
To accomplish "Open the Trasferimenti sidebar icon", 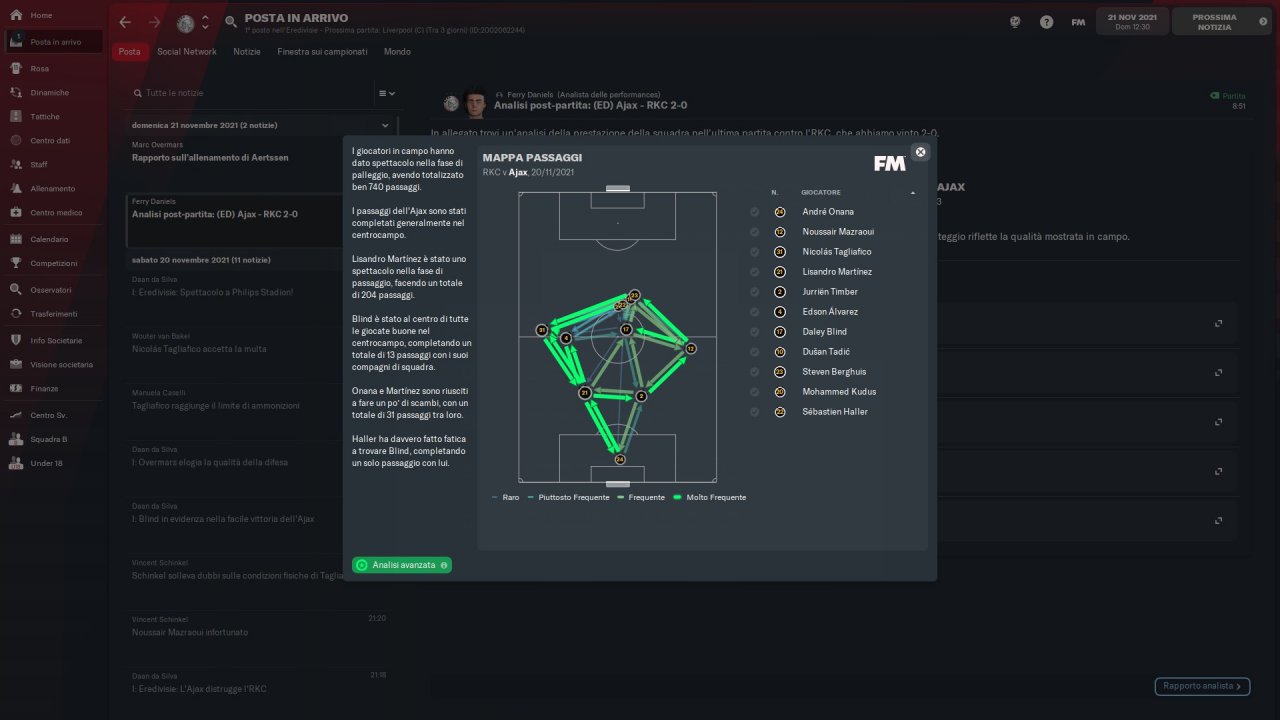I will 16,313.
